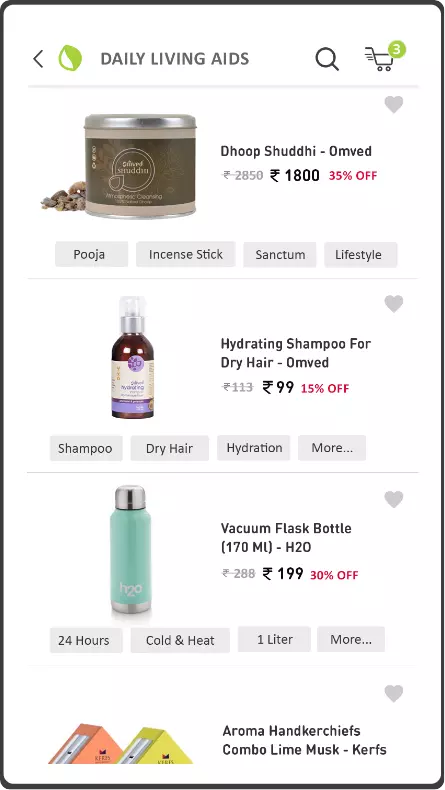Open Aroma Handkerchiefs Combo Lime Musk listing

coord(304,740)
